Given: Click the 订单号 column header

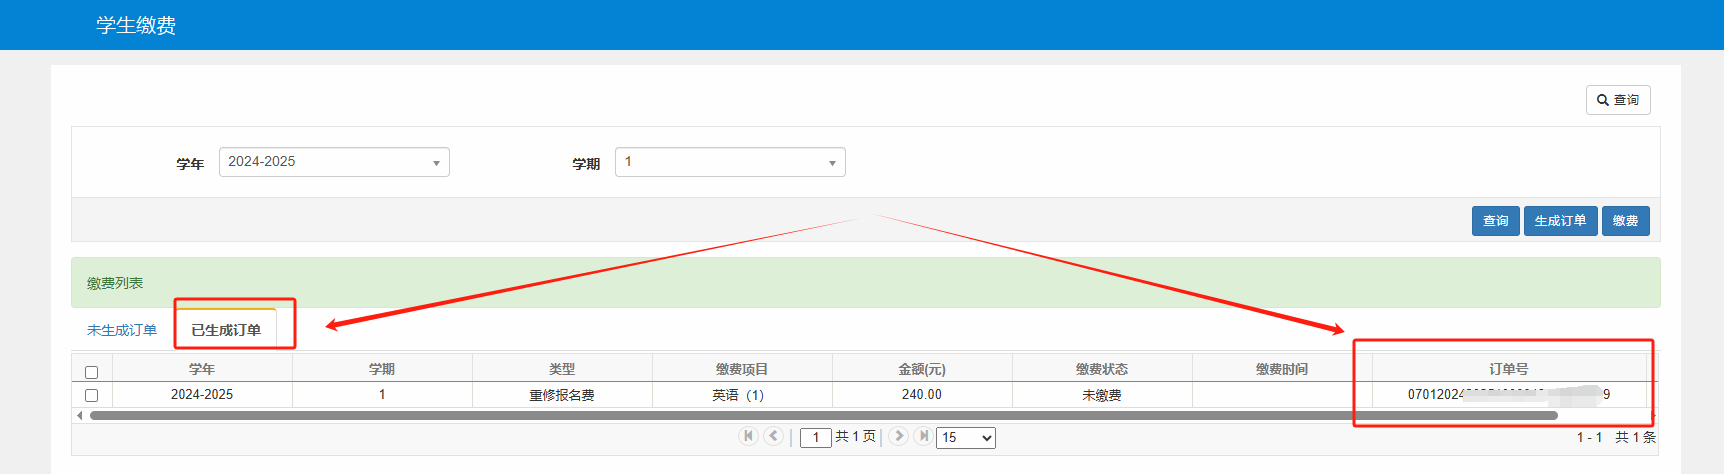Looking at the screenshot, I should tap(1508, 369).
